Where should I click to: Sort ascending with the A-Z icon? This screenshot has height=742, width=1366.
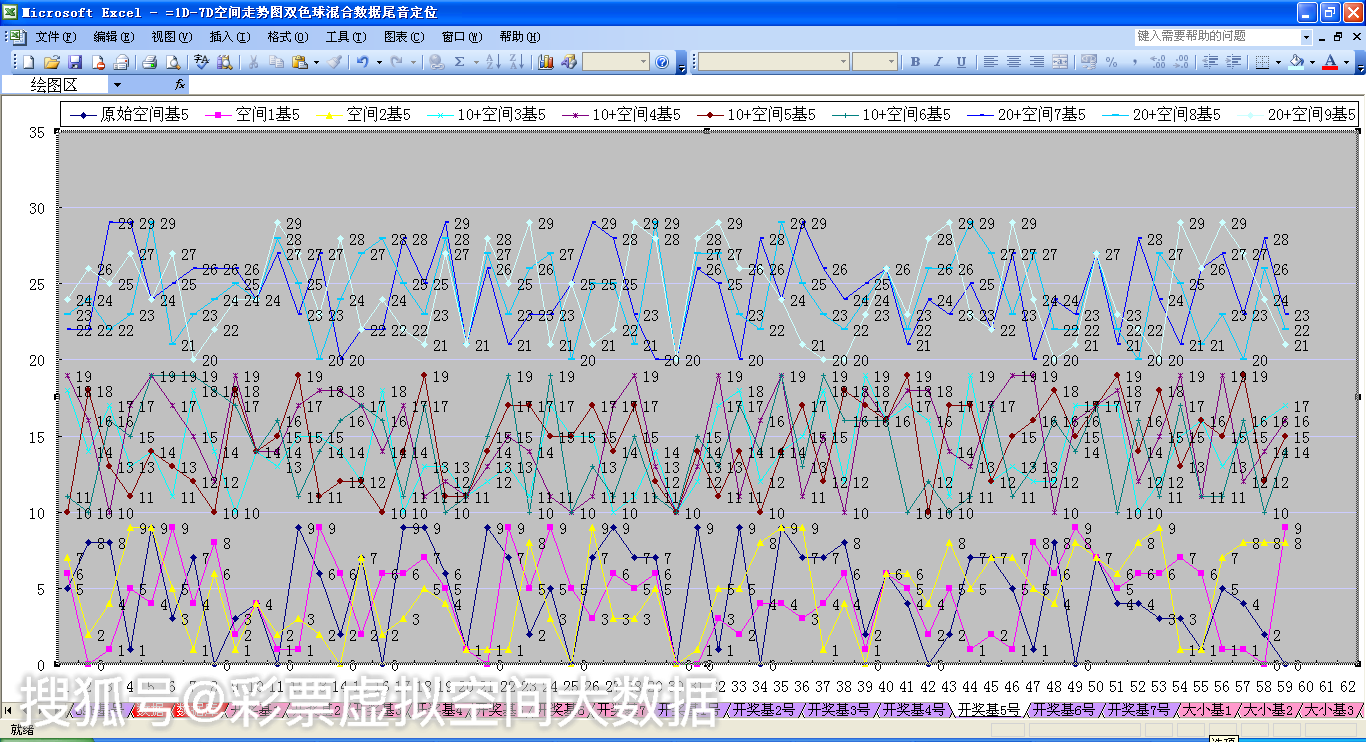[x=493, y=62]
